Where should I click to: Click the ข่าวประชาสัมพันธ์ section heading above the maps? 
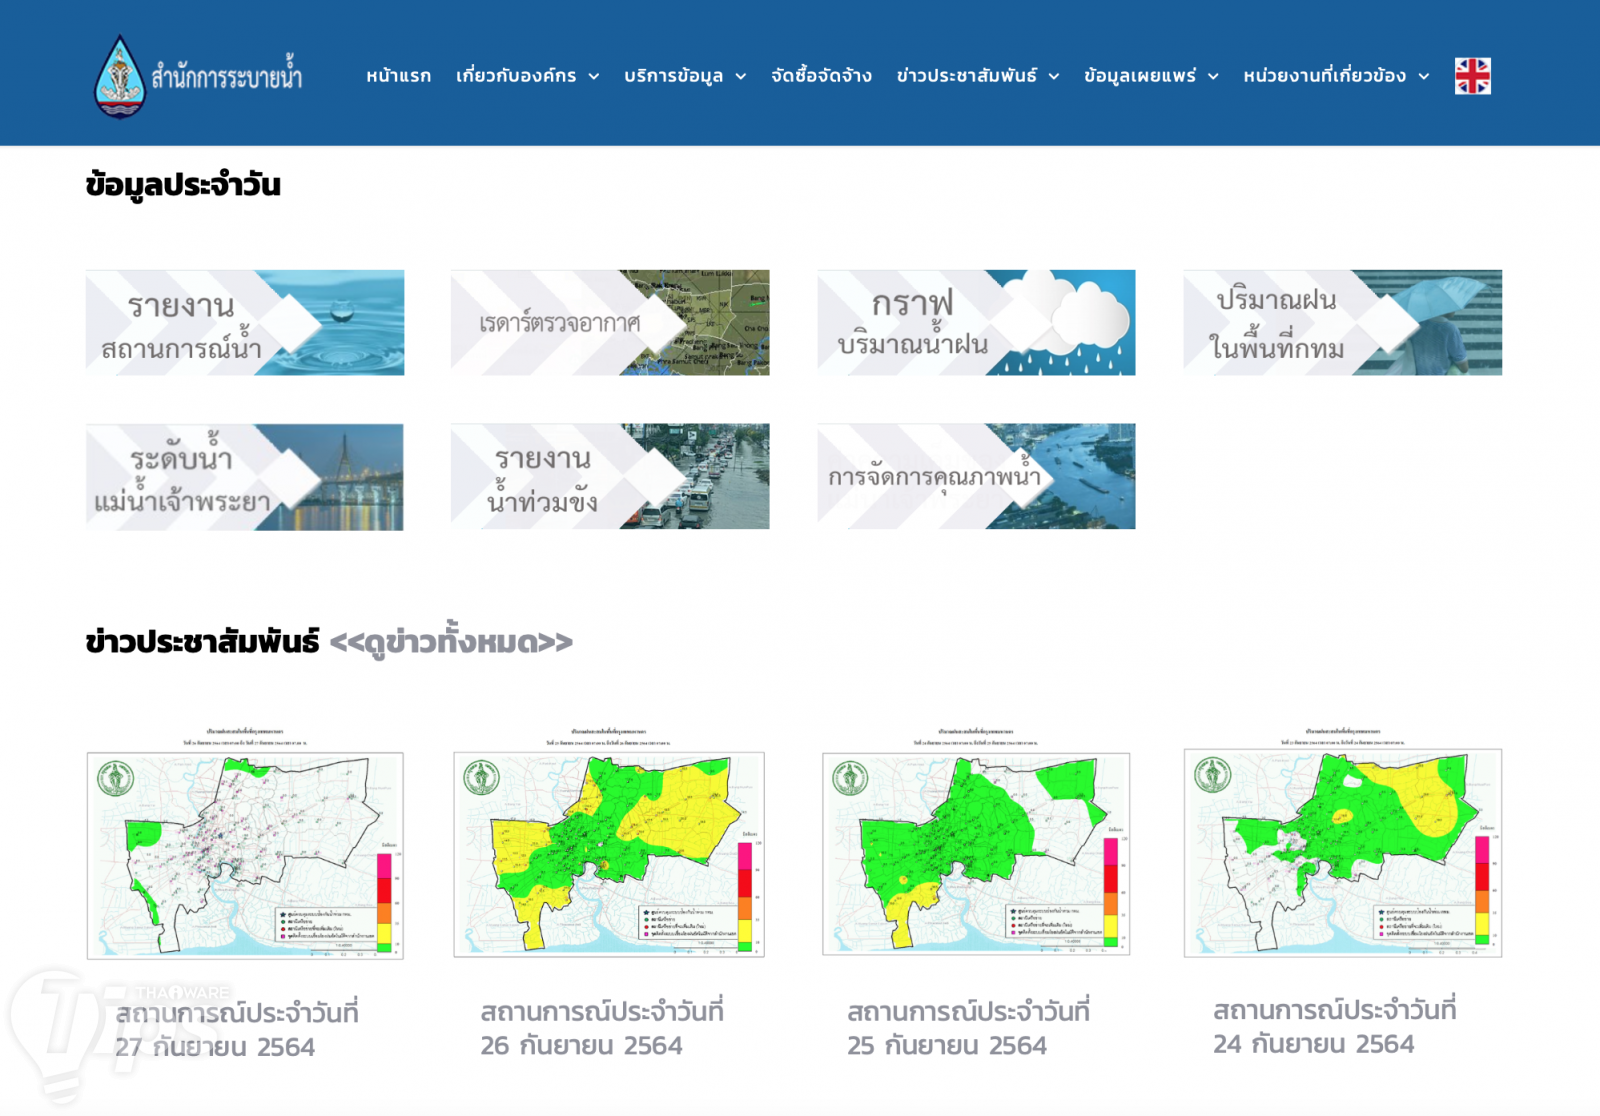203,642
